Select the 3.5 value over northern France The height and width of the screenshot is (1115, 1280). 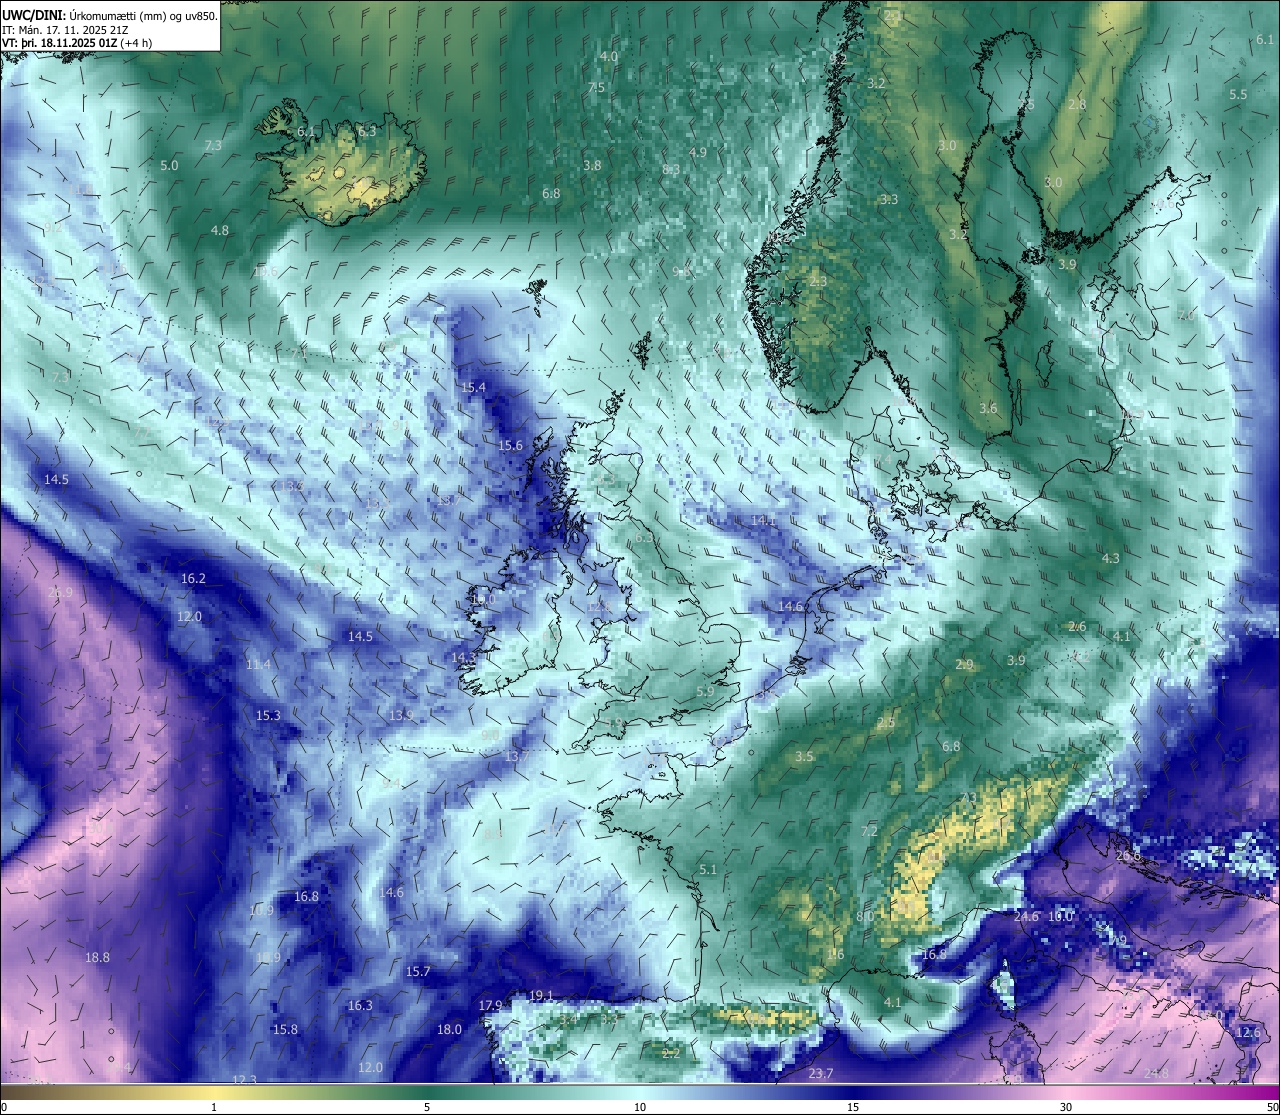804,756
